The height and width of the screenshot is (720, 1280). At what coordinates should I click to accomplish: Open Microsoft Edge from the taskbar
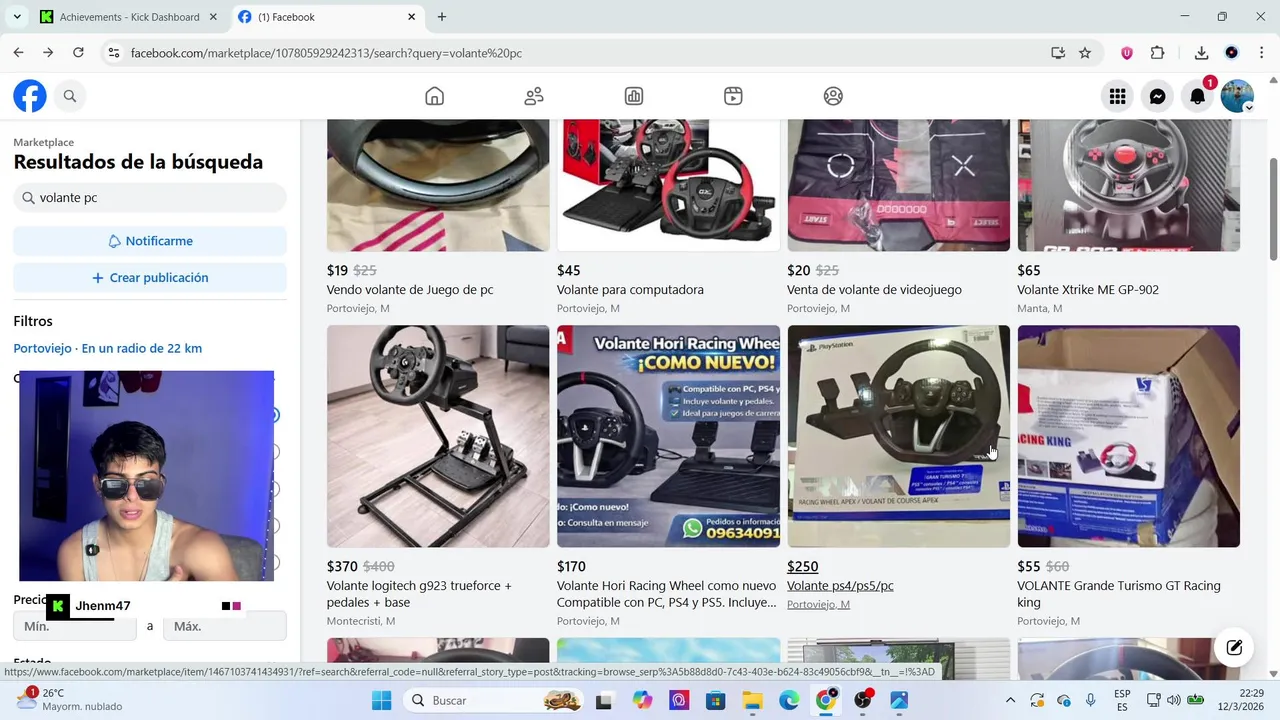[789, 700]
